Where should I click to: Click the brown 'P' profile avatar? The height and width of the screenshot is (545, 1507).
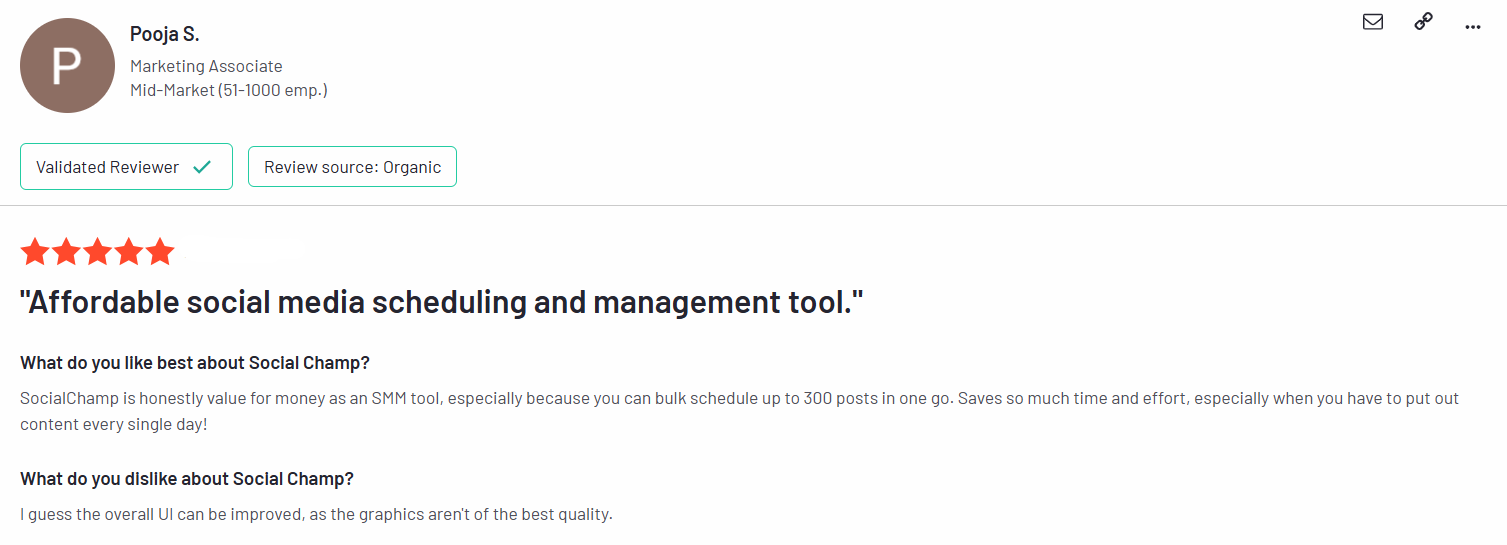(66, 66)
